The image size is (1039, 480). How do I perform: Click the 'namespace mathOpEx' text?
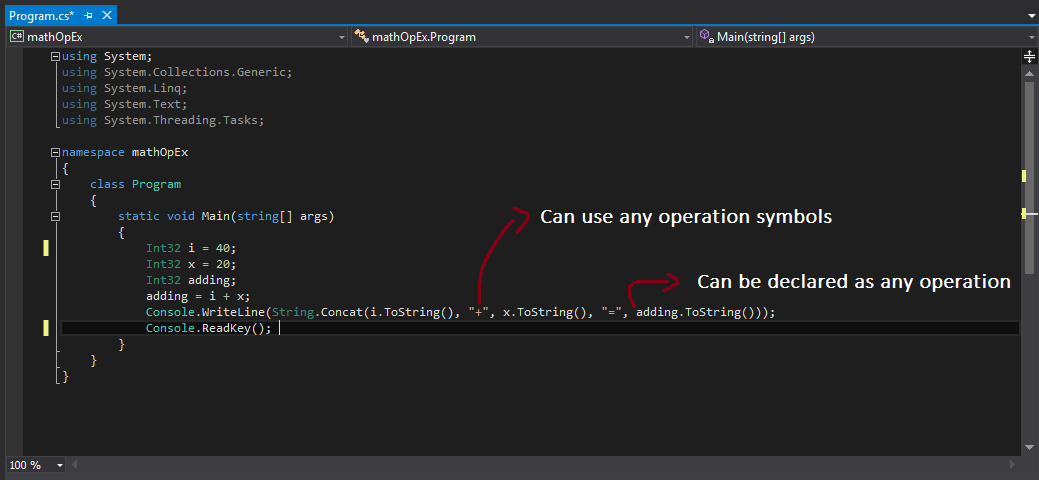[x=125, y=152]
